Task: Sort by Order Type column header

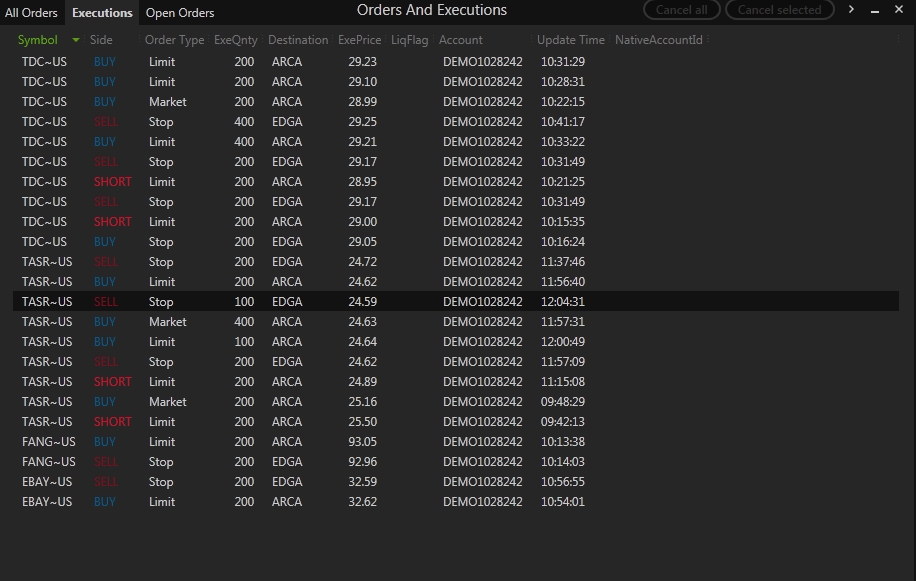Action: pyautogui.click(x=174, y=40)
